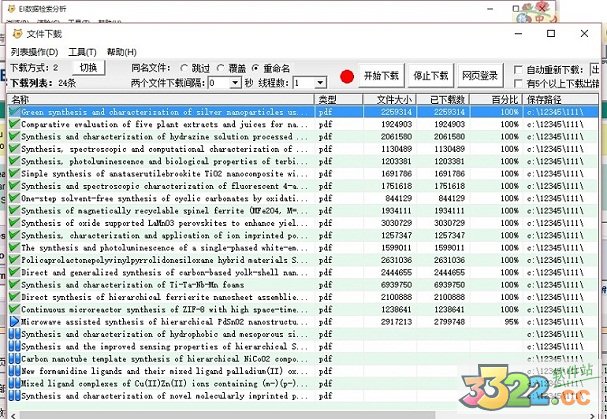Select the row 'Synthesis, spectroscopic and computational characterization'

pos(302,149)
